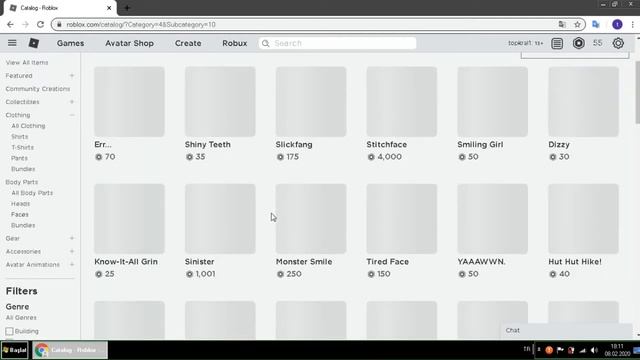Open the Stitchface item thumbnail
This screenshot has width=640, height=360.
402,102
